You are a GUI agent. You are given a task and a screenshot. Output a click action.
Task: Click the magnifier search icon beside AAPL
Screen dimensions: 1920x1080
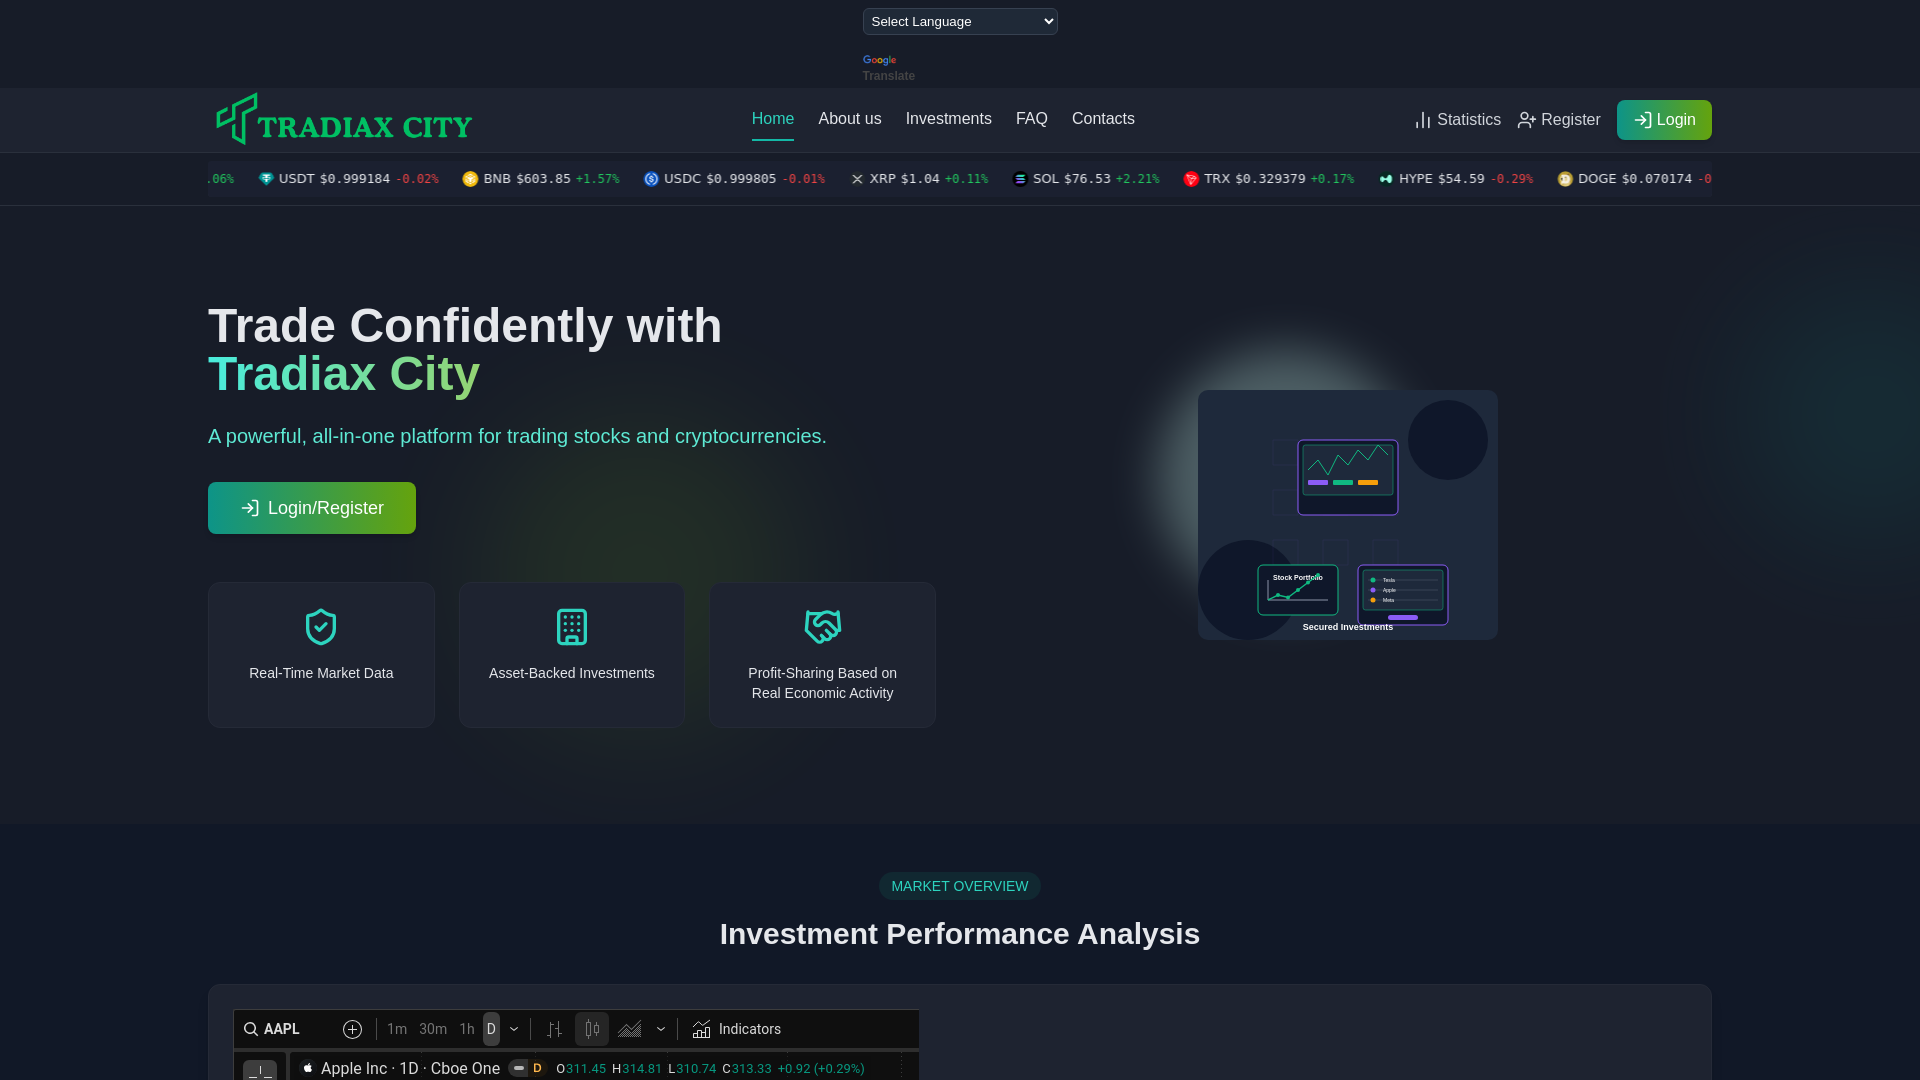click(251, 1029)
